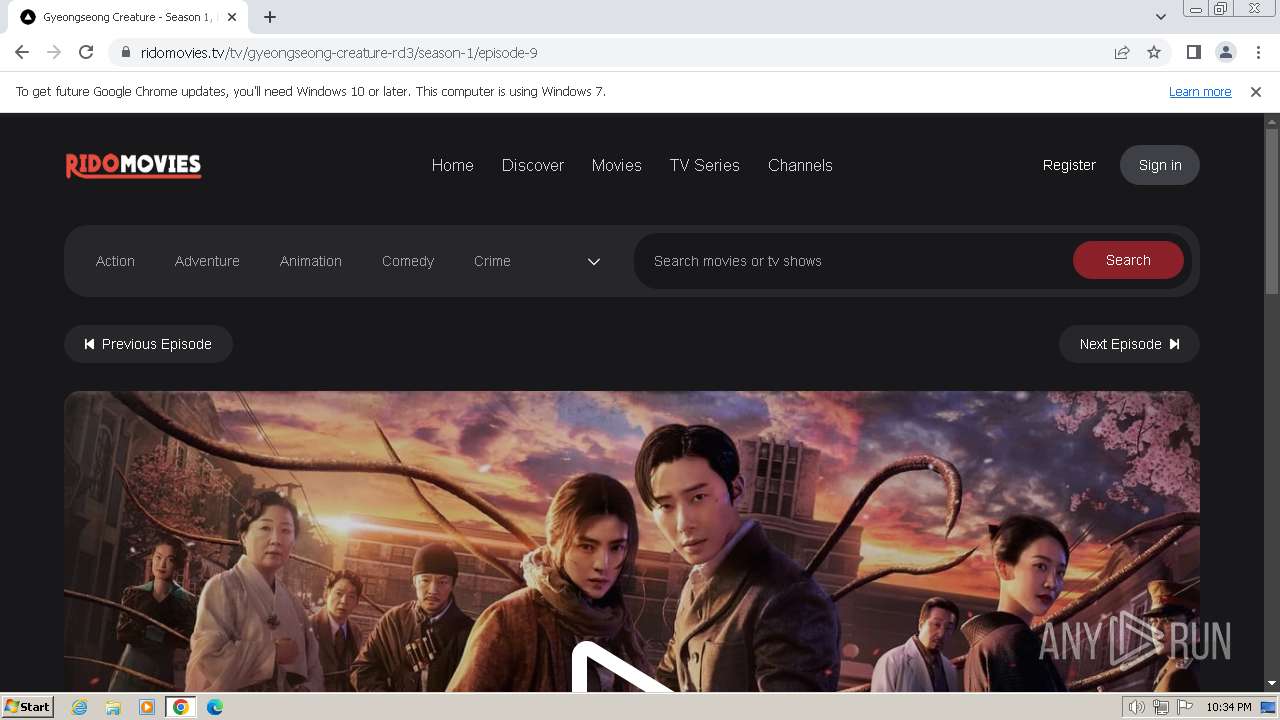Select Crime genre

pos(492,261)
